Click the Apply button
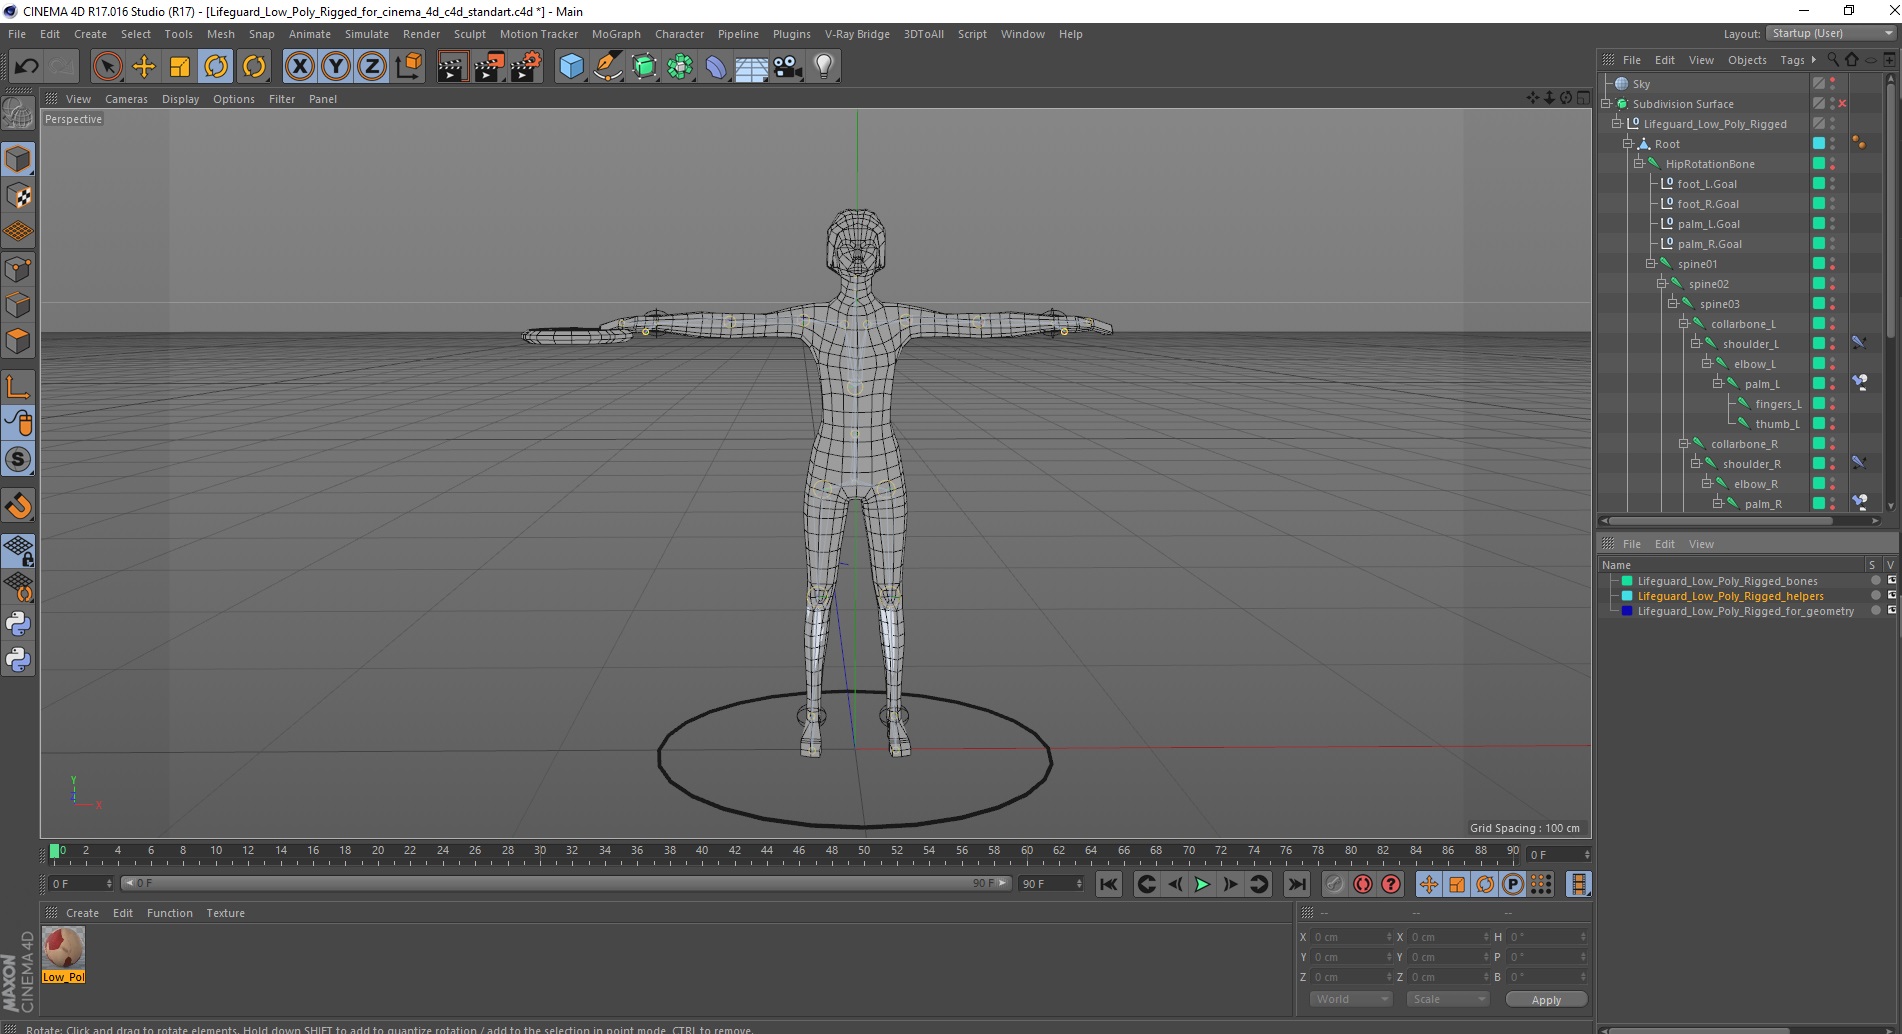This screenshot has height=1034, width=1902. 1546,1000
